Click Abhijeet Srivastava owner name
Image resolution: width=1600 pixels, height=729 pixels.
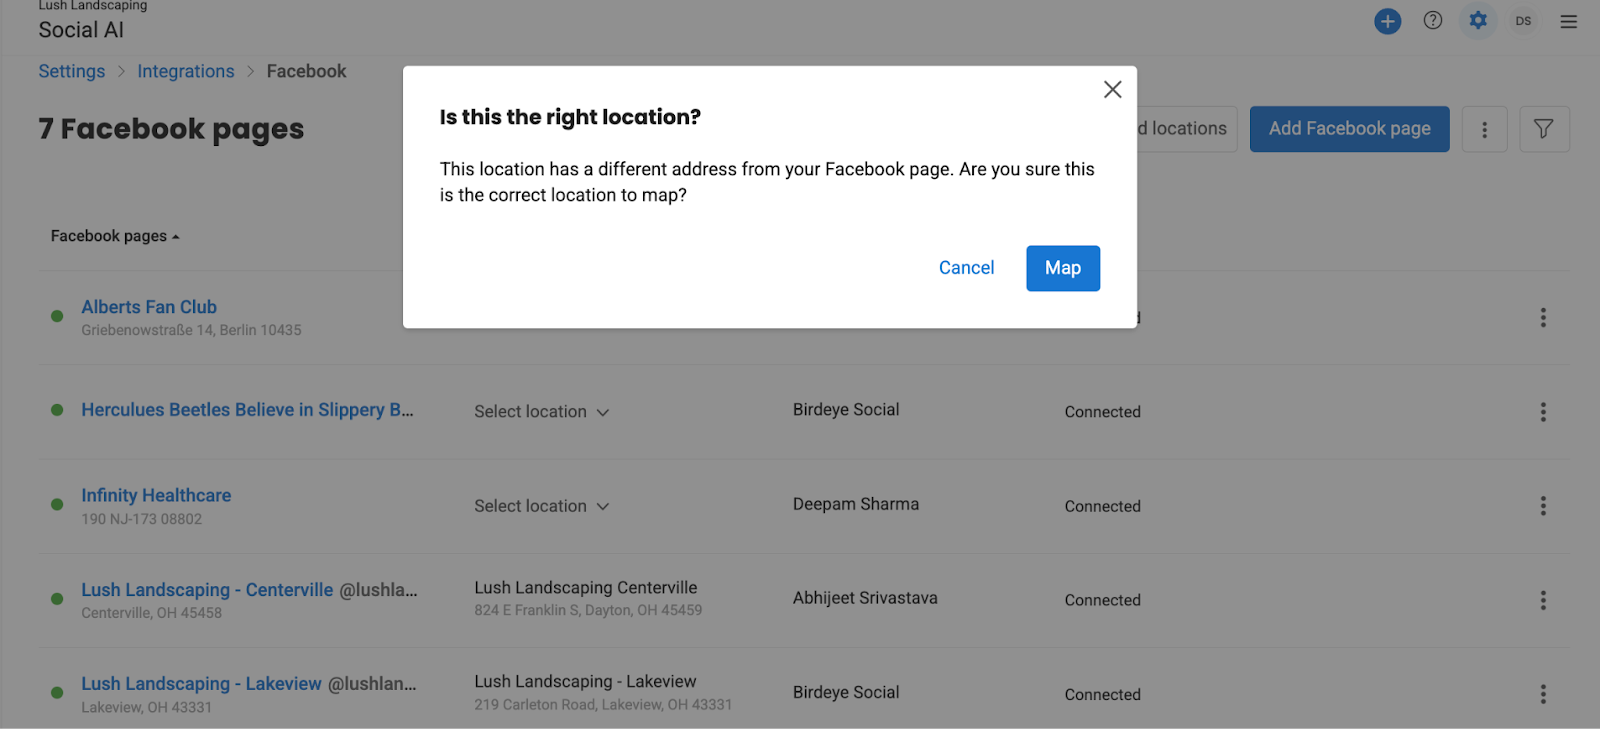click(865, 598)
